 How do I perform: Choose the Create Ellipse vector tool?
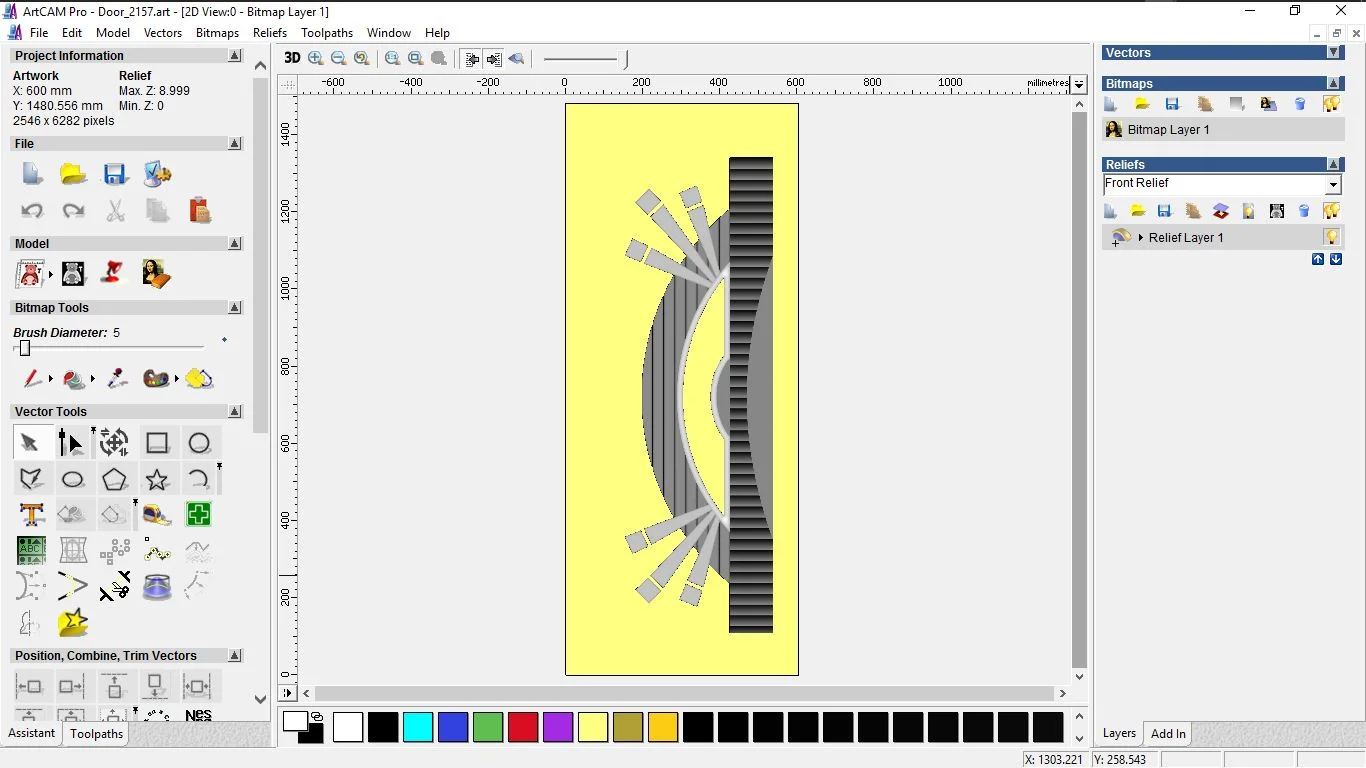pos(73,480)
